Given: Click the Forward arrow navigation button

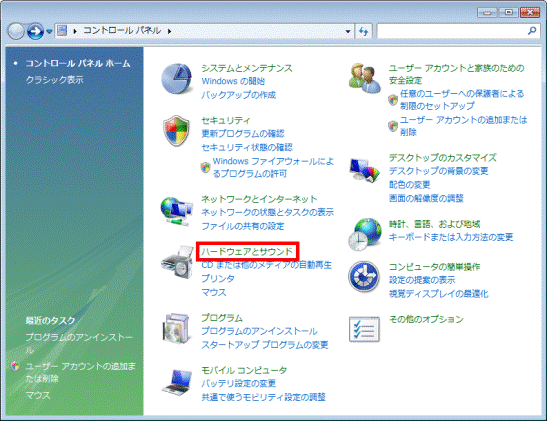Looking at the screenshot, I should [35, 31].
